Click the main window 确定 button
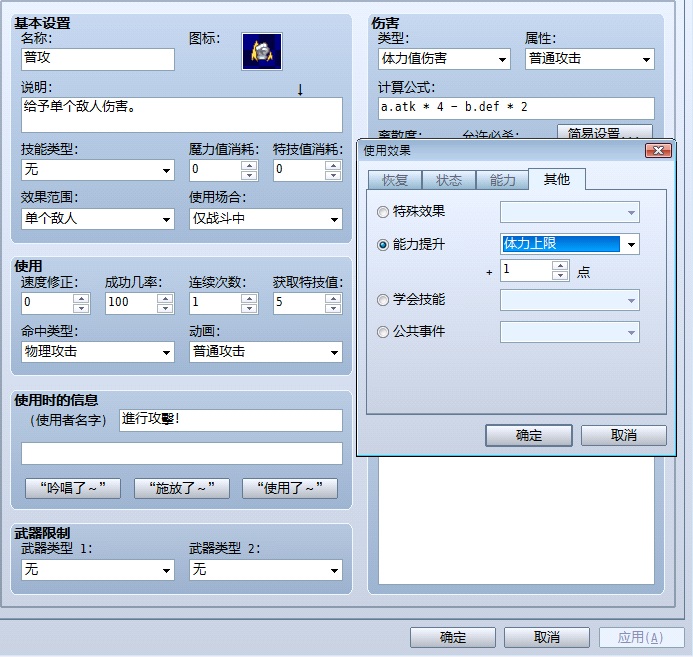 453,638
